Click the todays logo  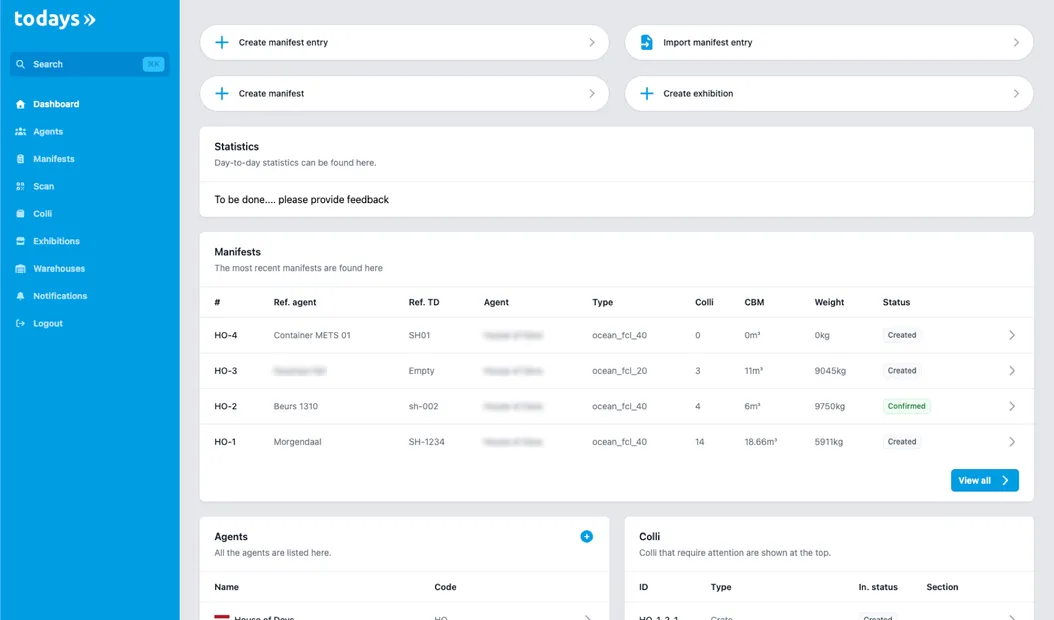54,19
